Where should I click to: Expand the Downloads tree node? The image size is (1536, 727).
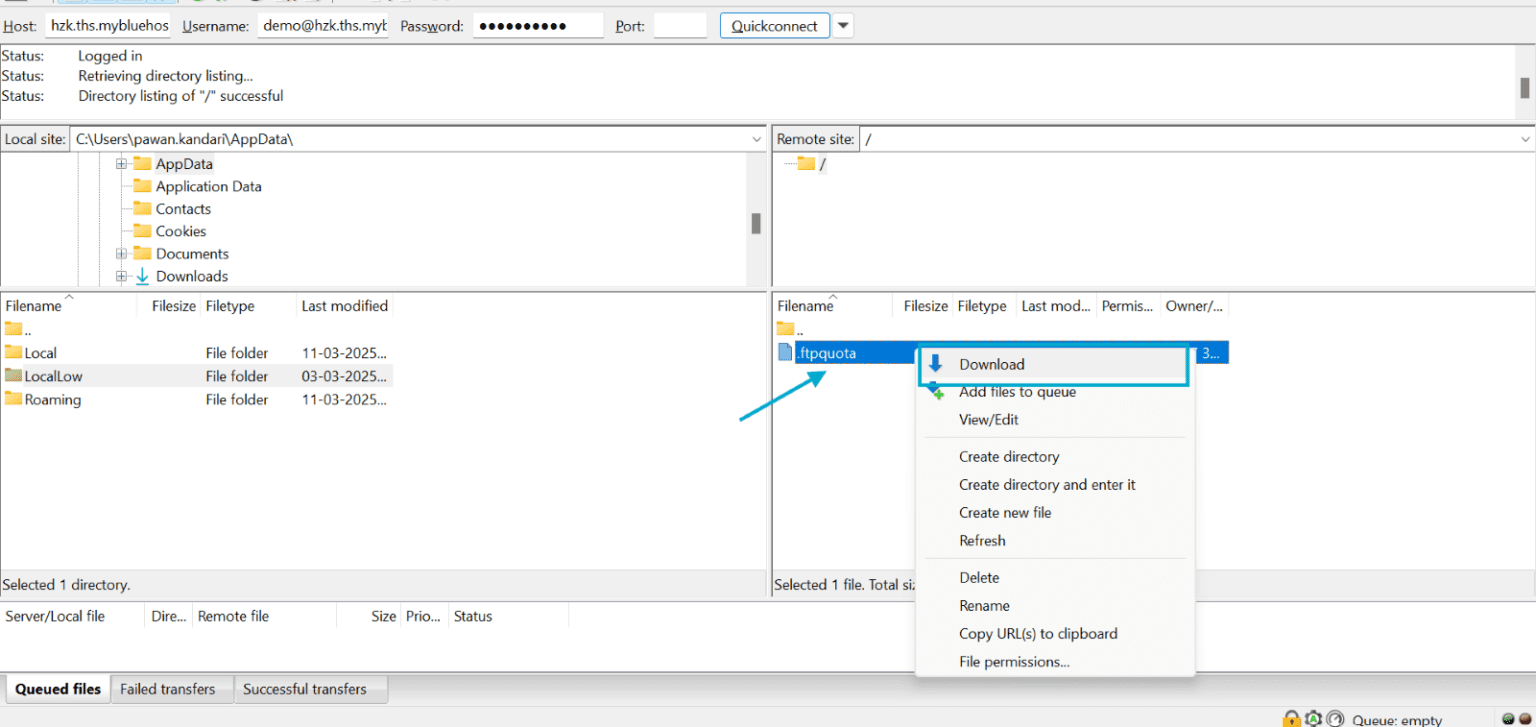point(121,276)
